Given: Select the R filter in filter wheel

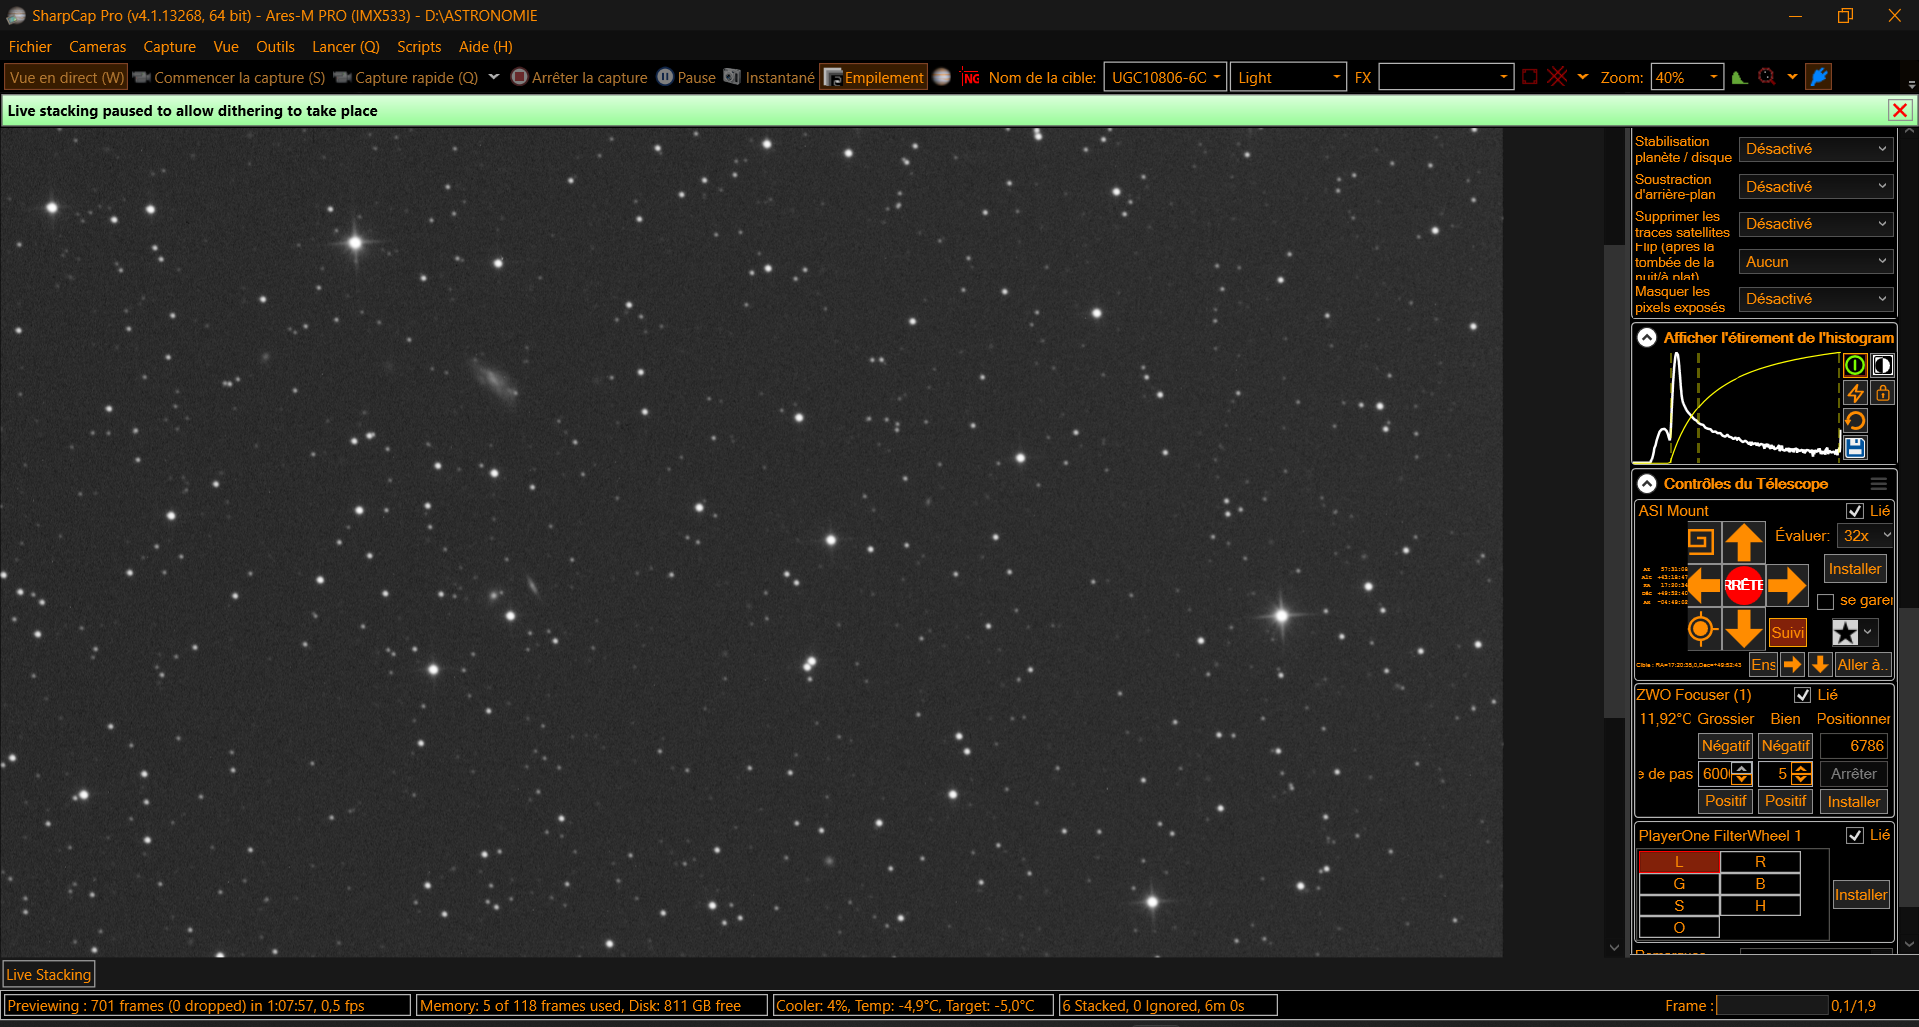Looking at the screenshot, I should point(1760,862).
